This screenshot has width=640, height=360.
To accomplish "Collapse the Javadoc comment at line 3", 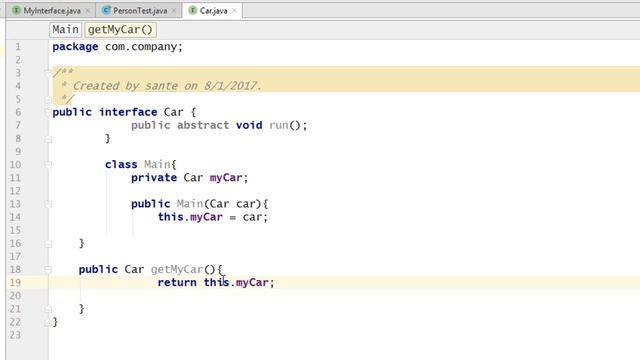I will pyautogui.click(x=48, y=73).
